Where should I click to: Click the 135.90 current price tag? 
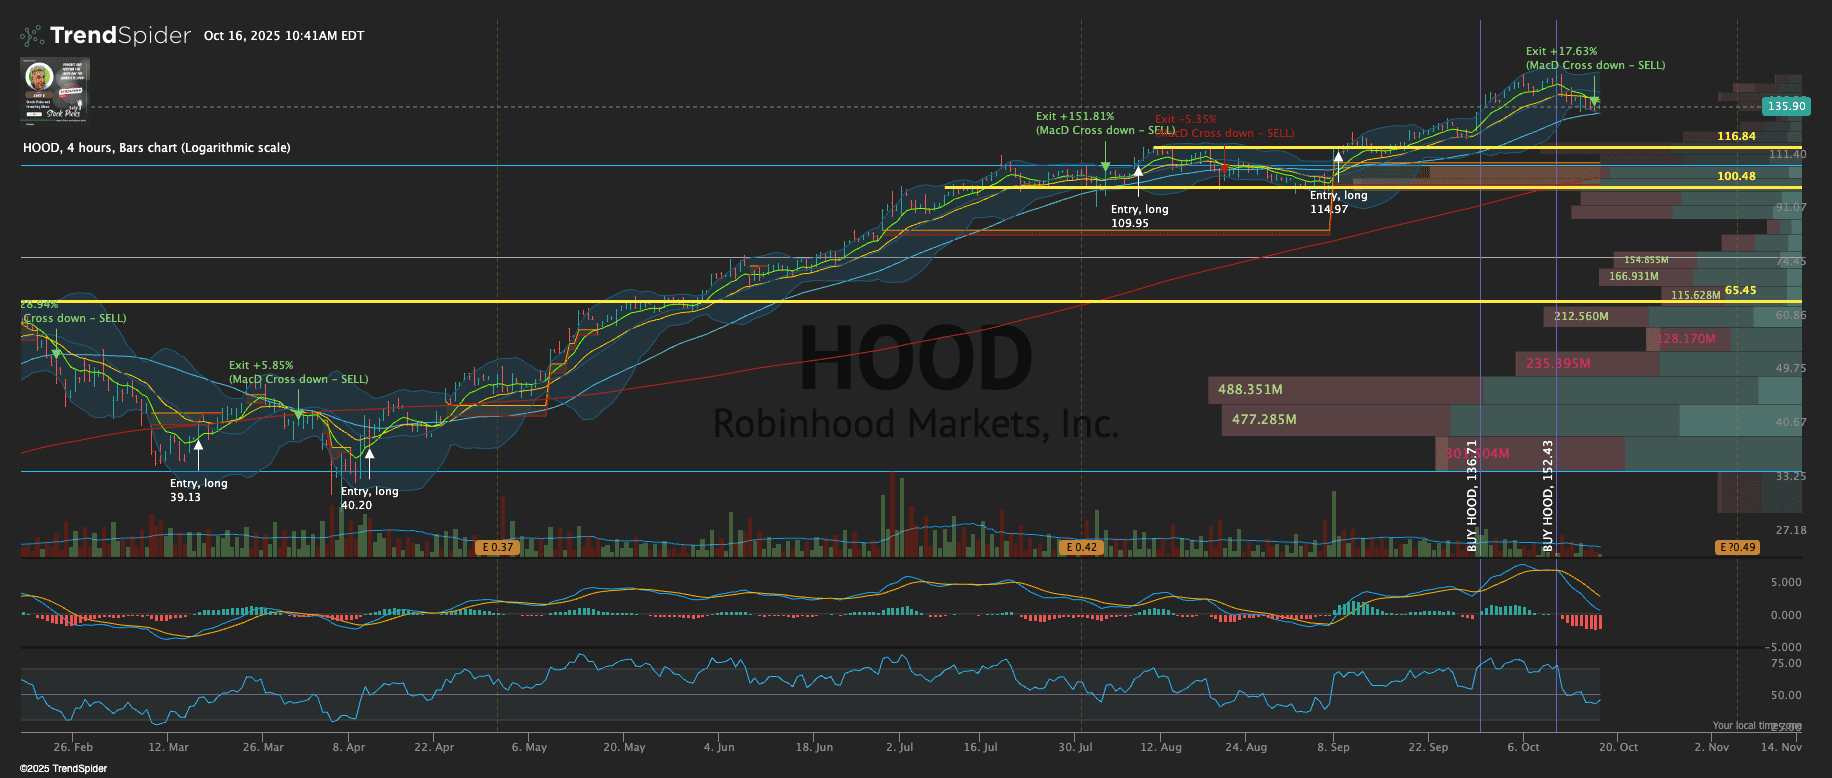pos(1785,106)
